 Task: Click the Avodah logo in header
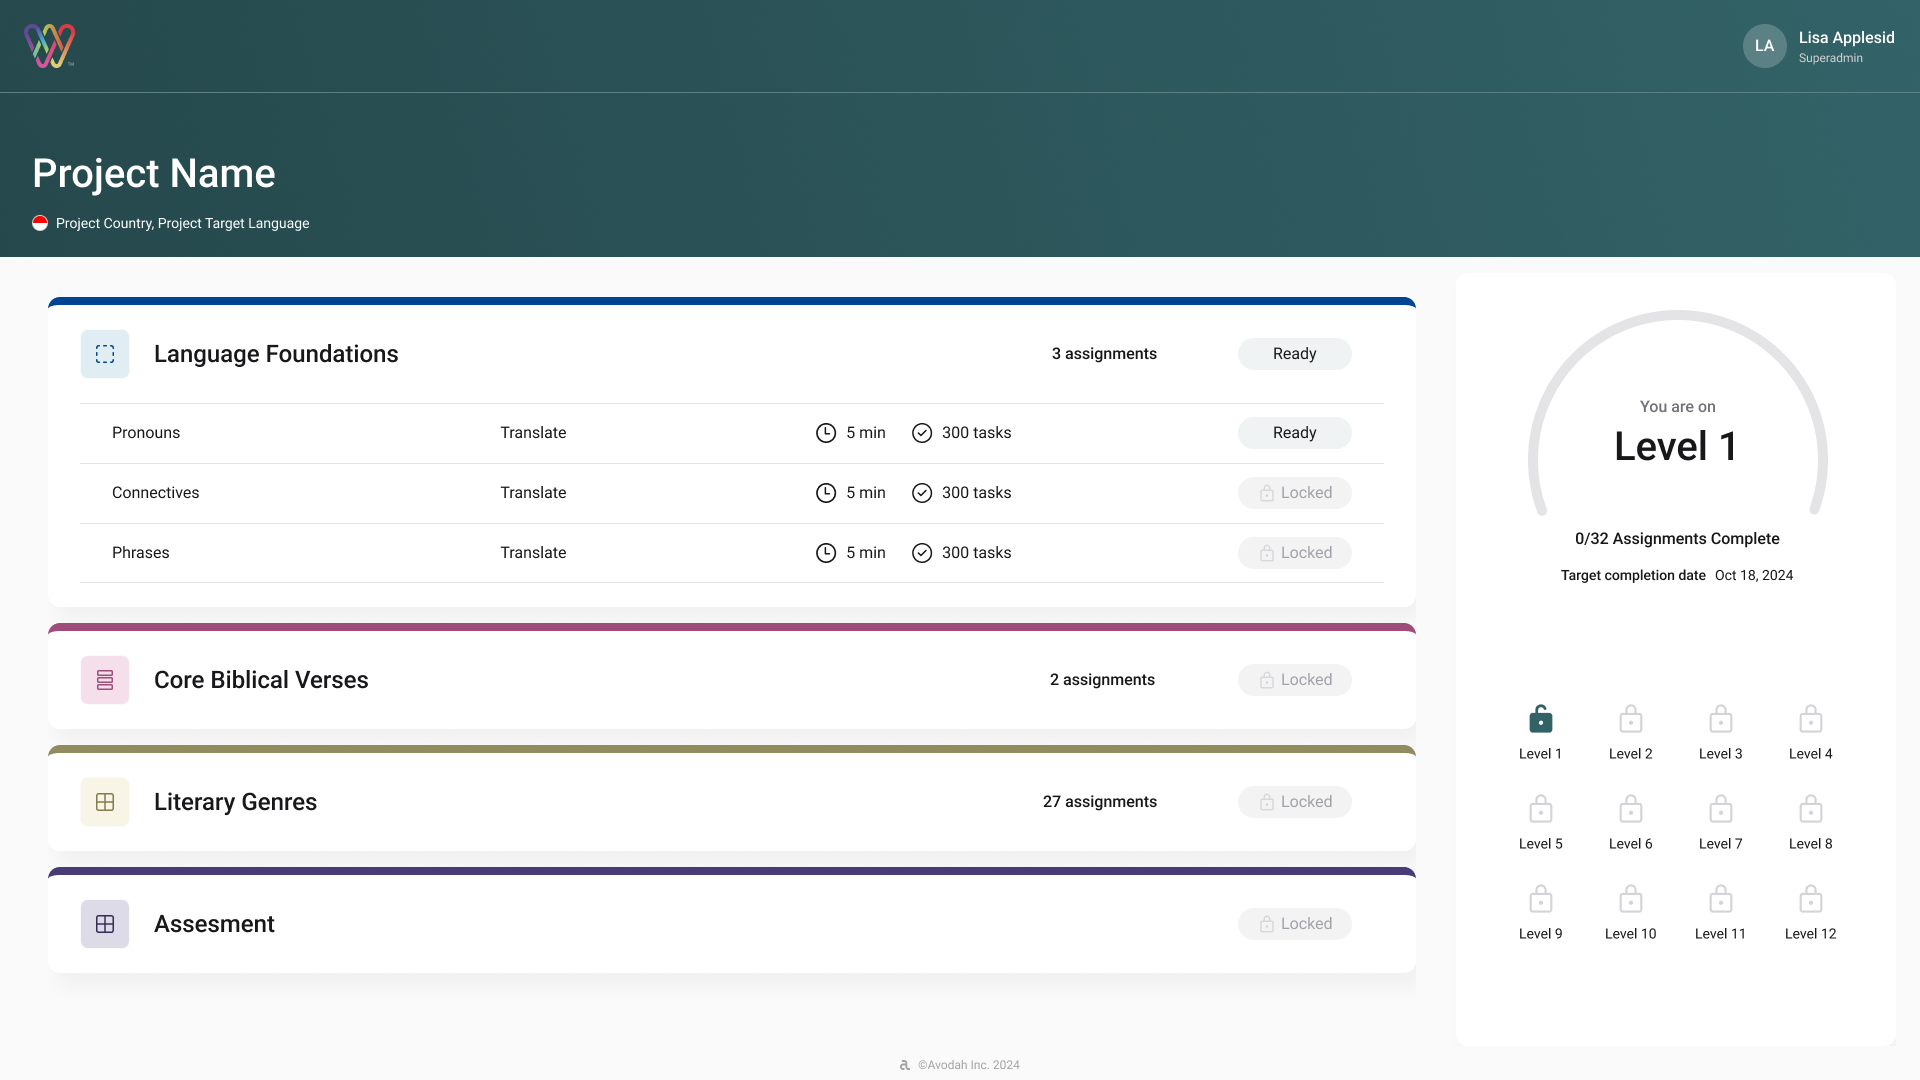point(49,46)
